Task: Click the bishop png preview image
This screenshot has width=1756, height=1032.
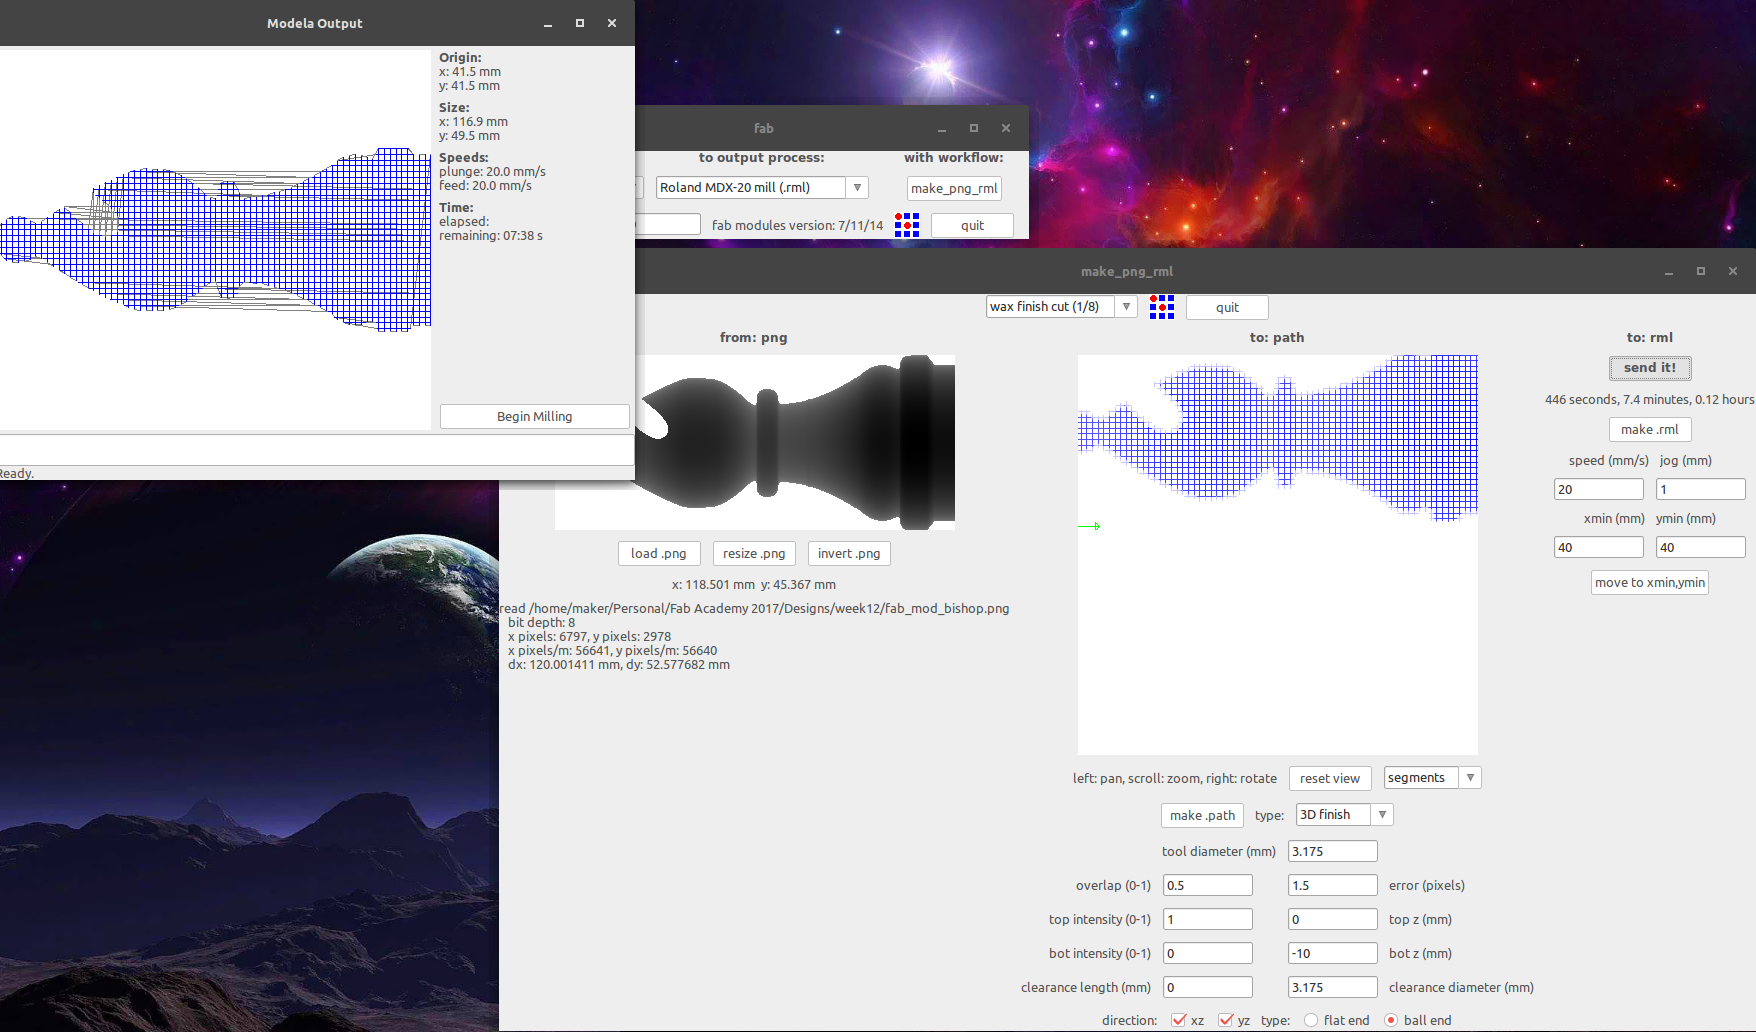Action: (795, 442)
